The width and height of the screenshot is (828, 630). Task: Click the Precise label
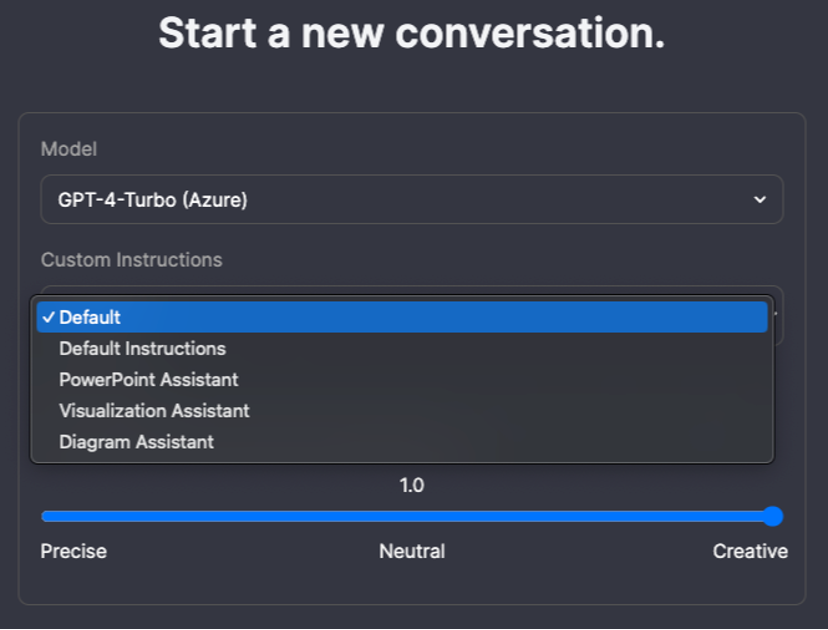coord(73,551)
